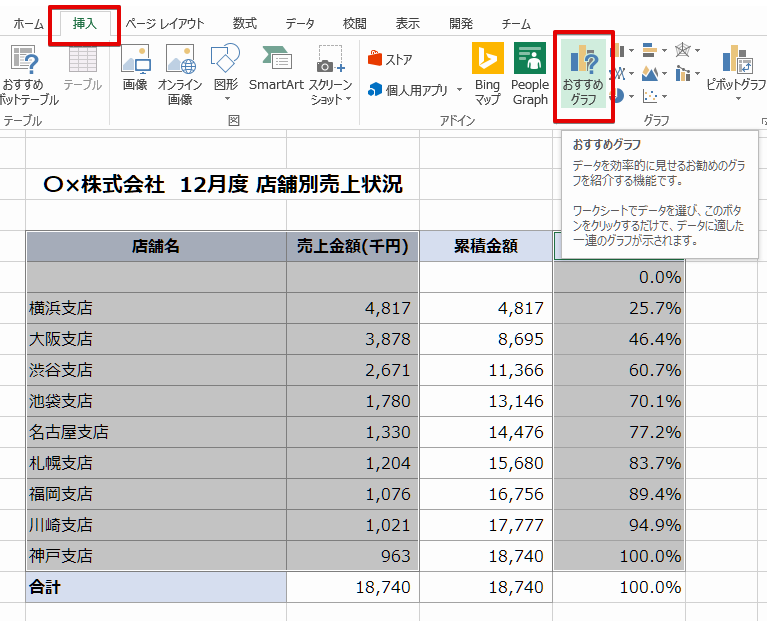Select the sales cell showing 2,671
Screen dimensions: 767x621
click(x=353, y=370)
